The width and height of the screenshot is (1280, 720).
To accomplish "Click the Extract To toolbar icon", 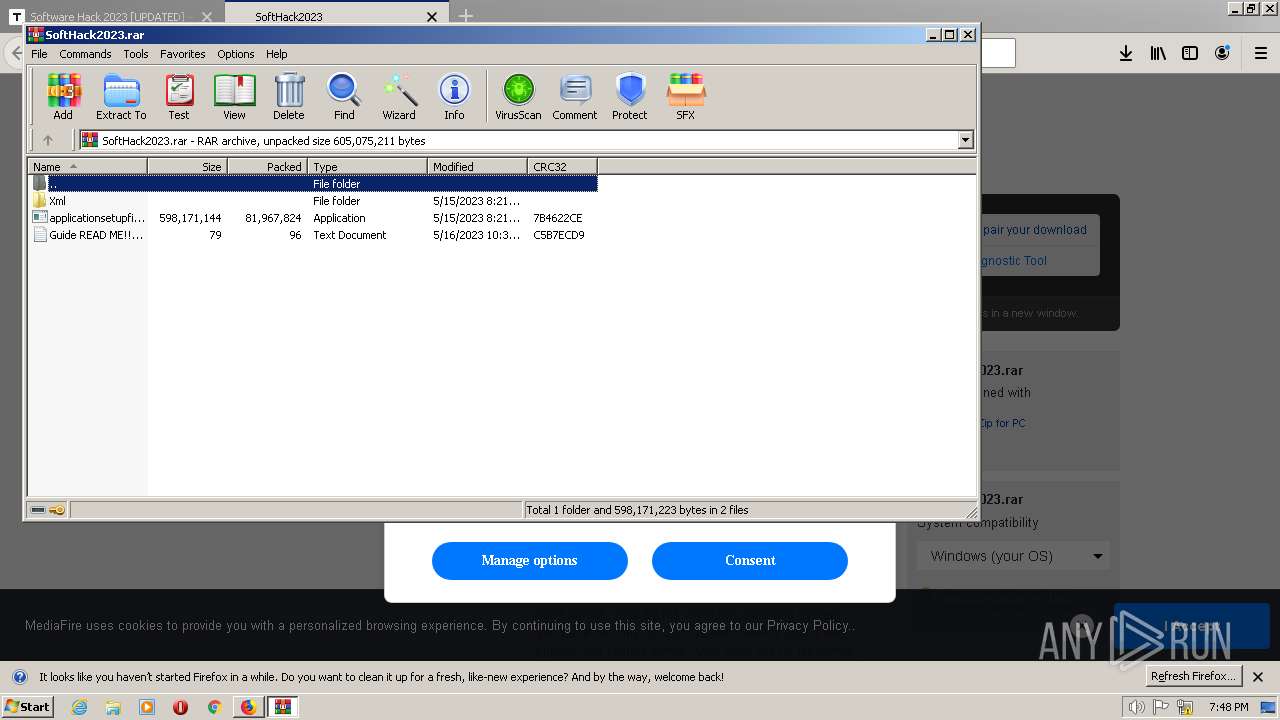I will (x=121, y=97).
